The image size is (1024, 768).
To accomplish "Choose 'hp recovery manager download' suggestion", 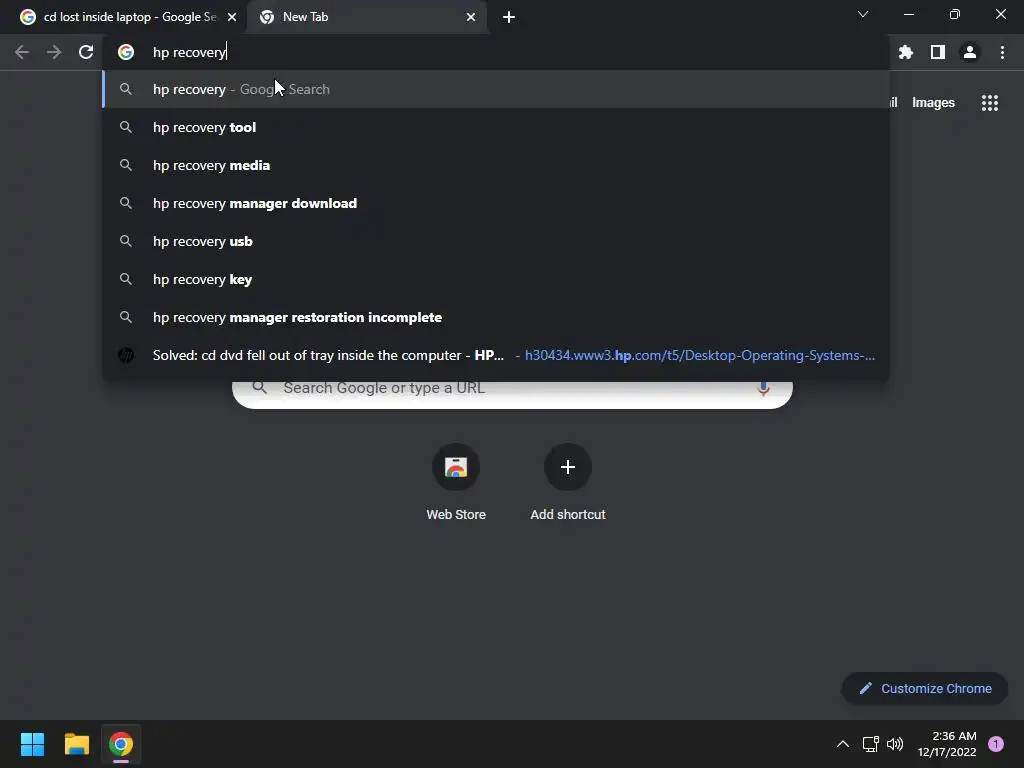I will (x=496, y=203).
